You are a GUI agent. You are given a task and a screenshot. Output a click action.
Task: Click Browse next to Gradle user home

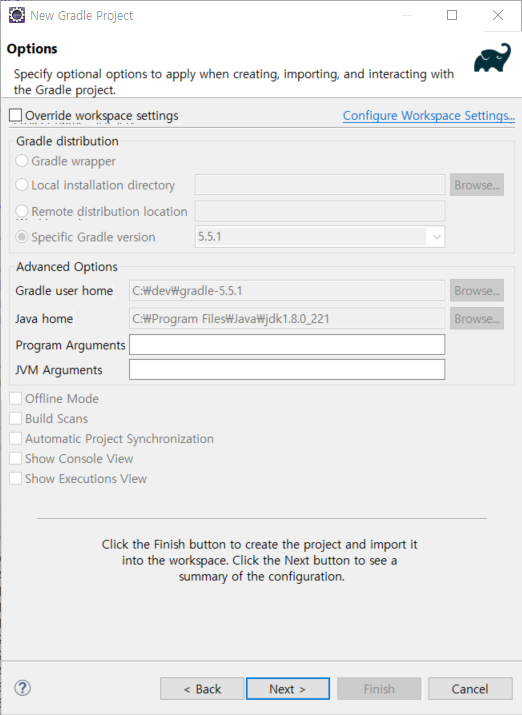477,290
